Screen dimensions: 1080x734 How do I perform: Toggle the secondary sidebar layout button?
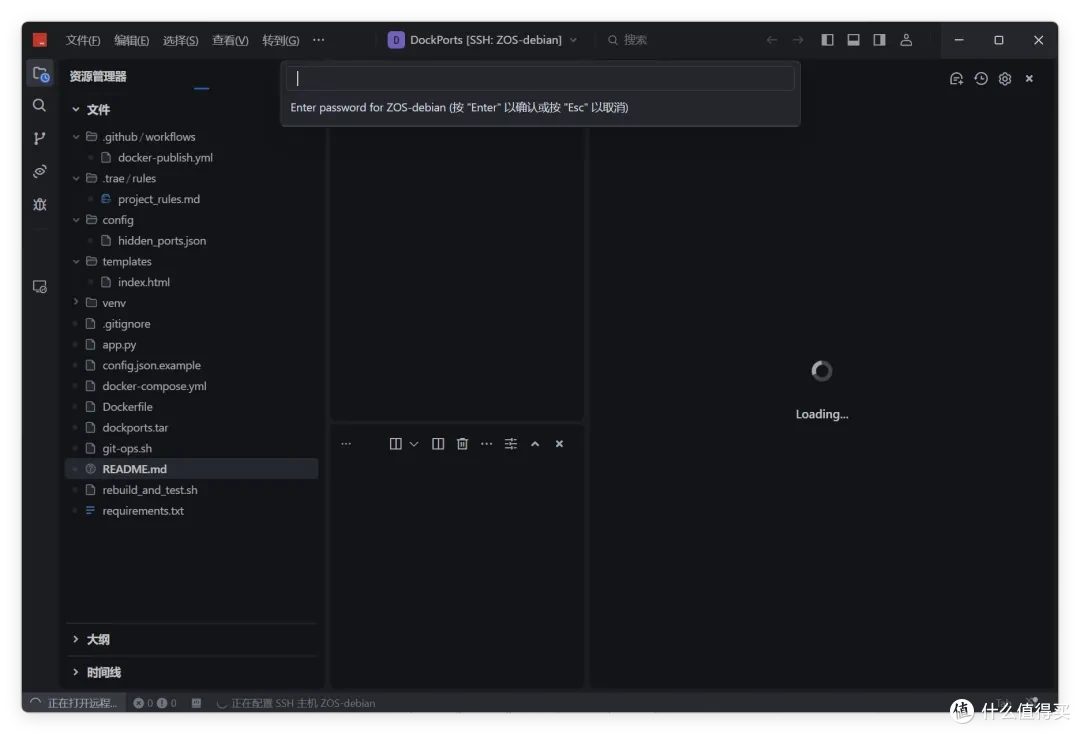[880, 40]
